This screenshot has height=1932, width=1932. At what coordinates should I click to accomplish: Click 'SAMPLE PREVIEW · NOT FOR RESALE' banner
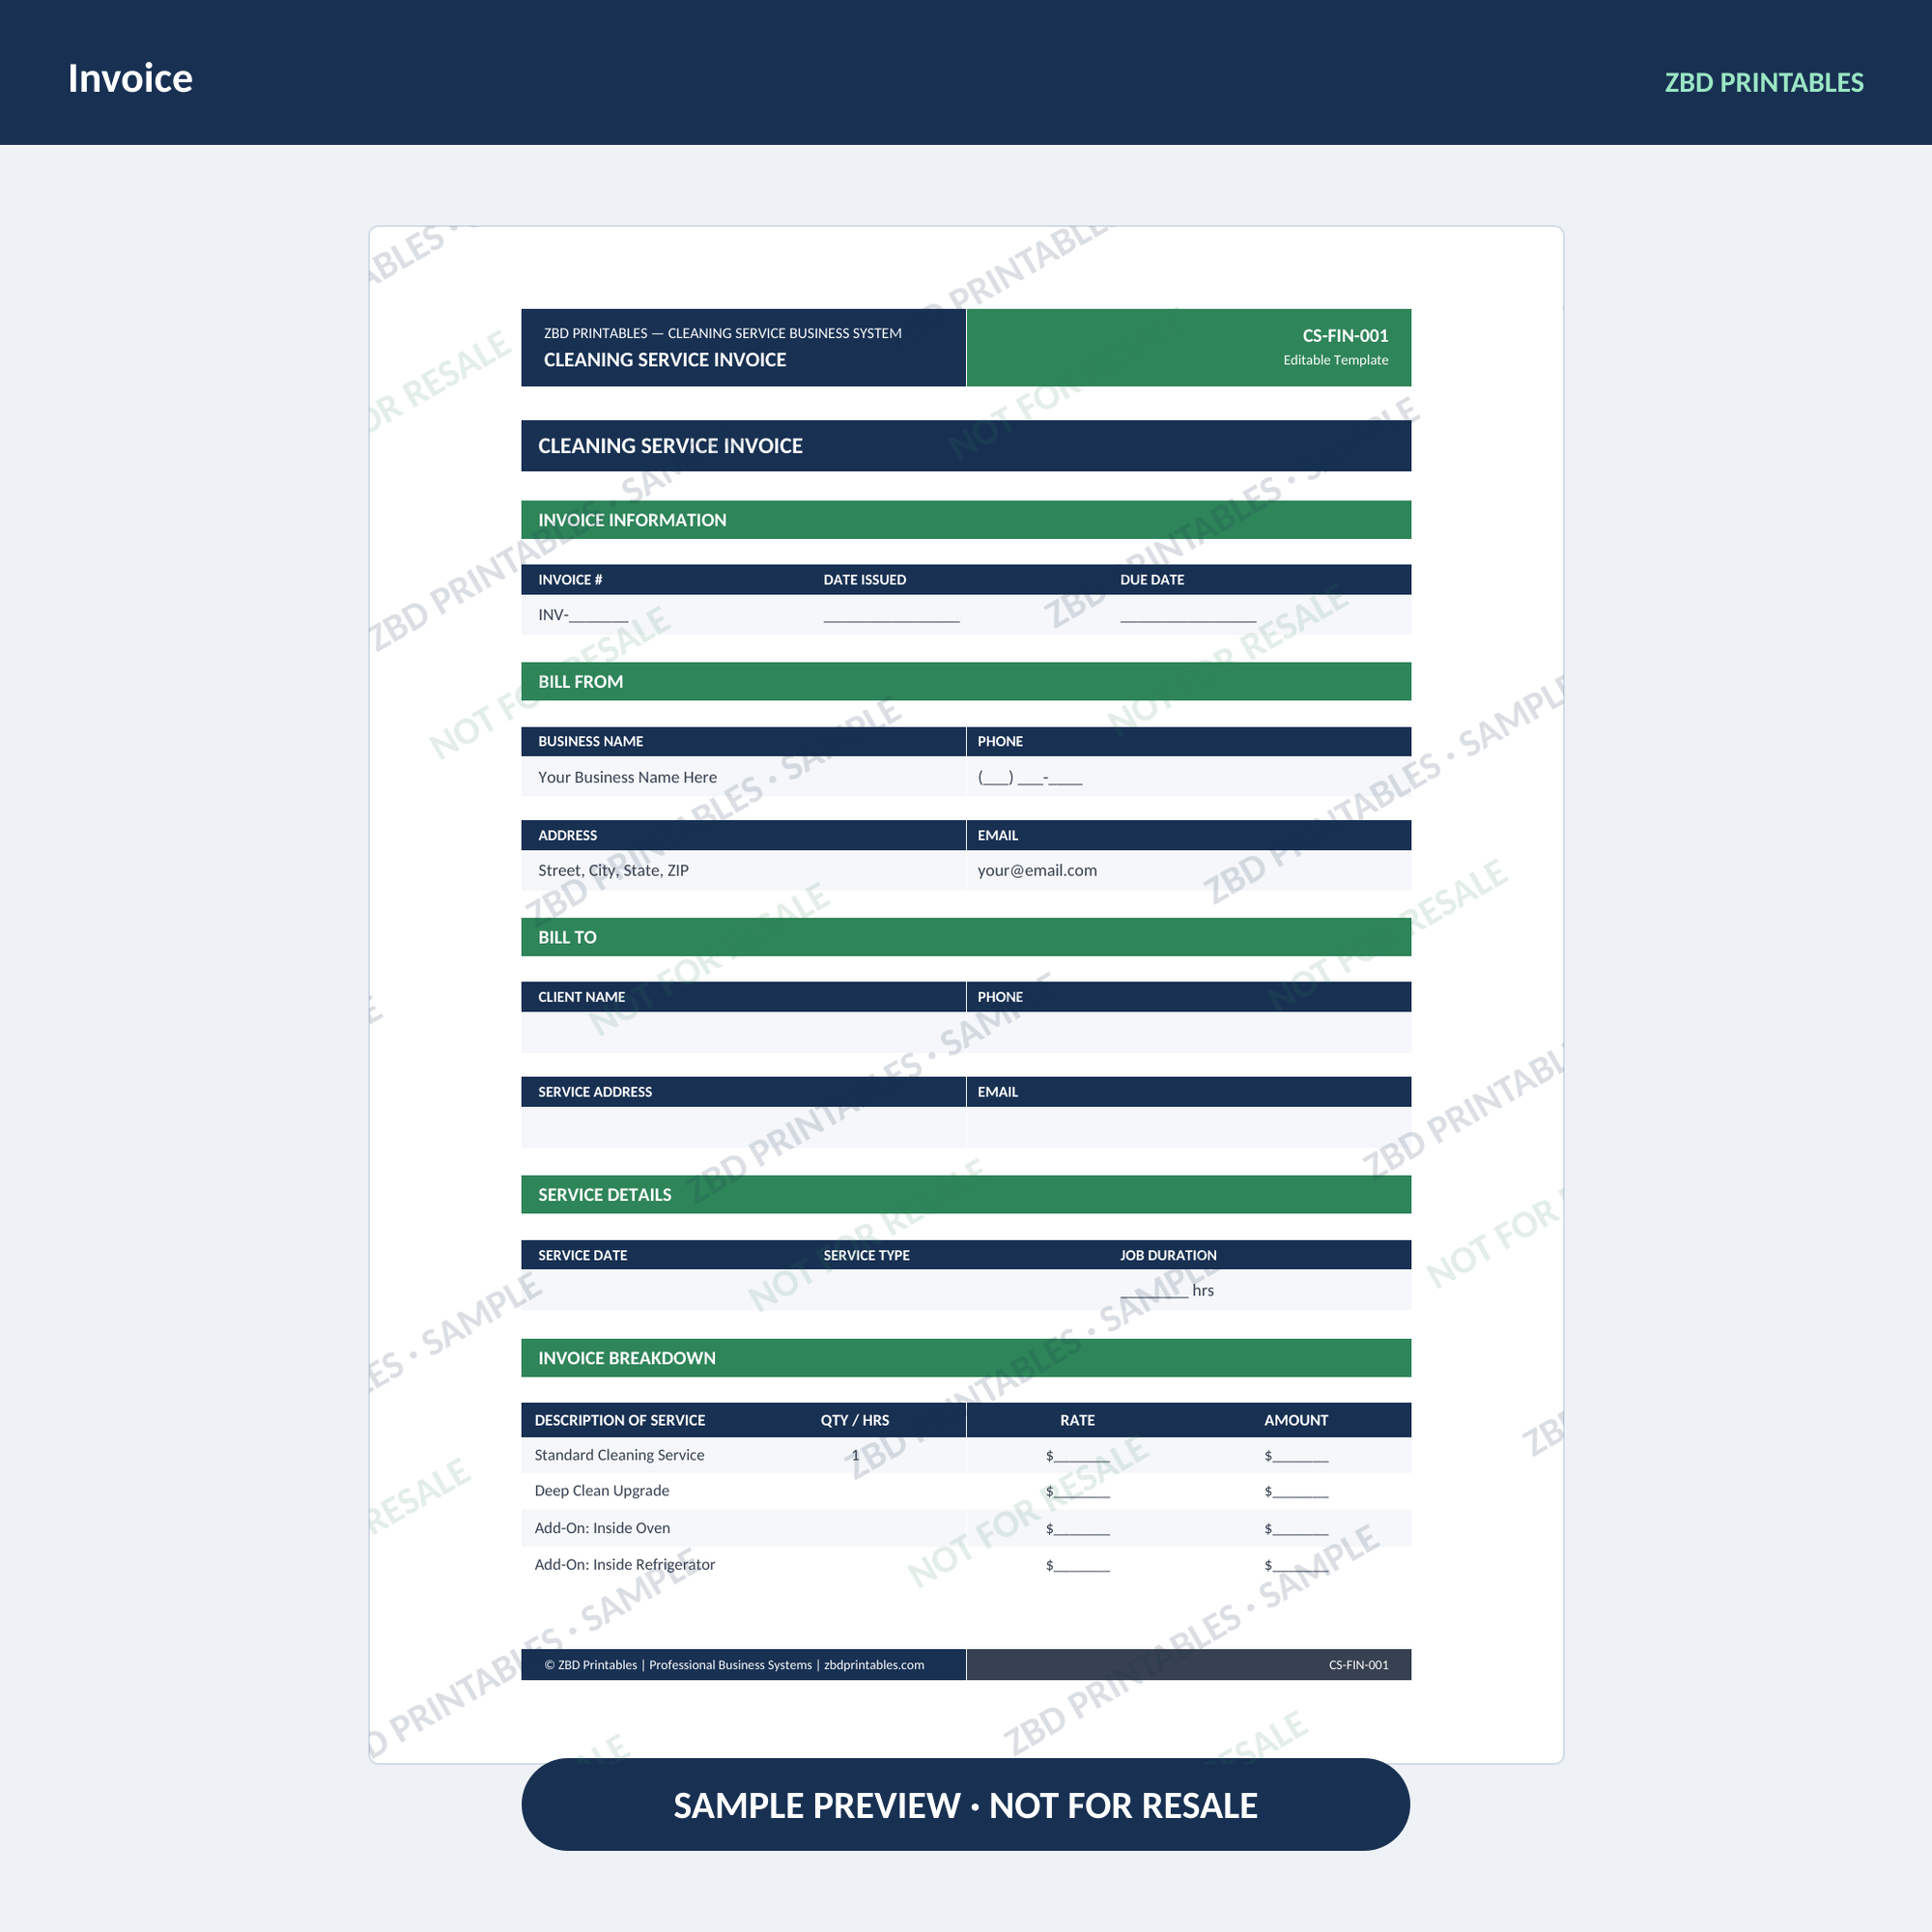(x=966, y=1805)
